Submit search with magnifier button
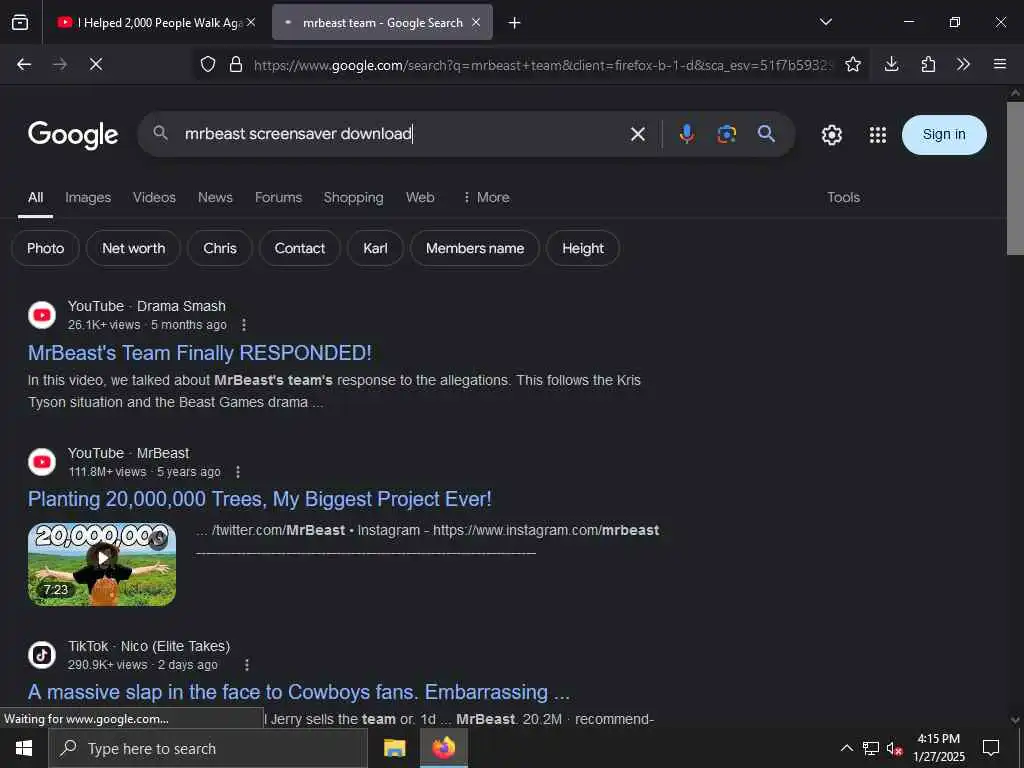The height and width of the screenshot is (768, 1024). click(766, 134)
